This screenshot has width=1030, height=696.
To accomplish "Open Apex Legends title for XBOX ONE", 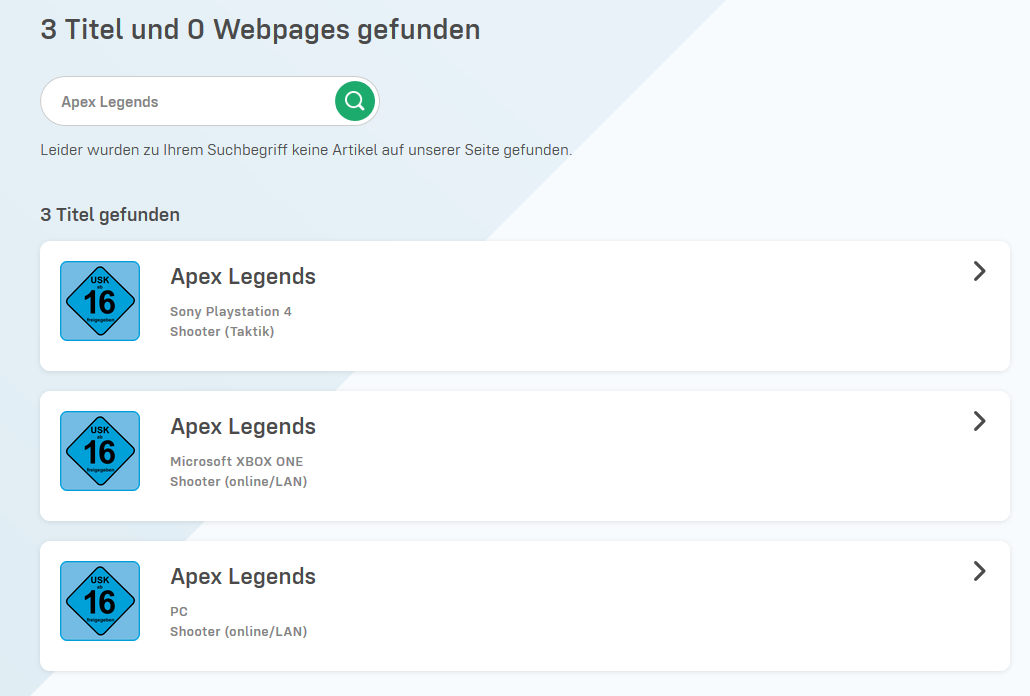I will [243, 427].
